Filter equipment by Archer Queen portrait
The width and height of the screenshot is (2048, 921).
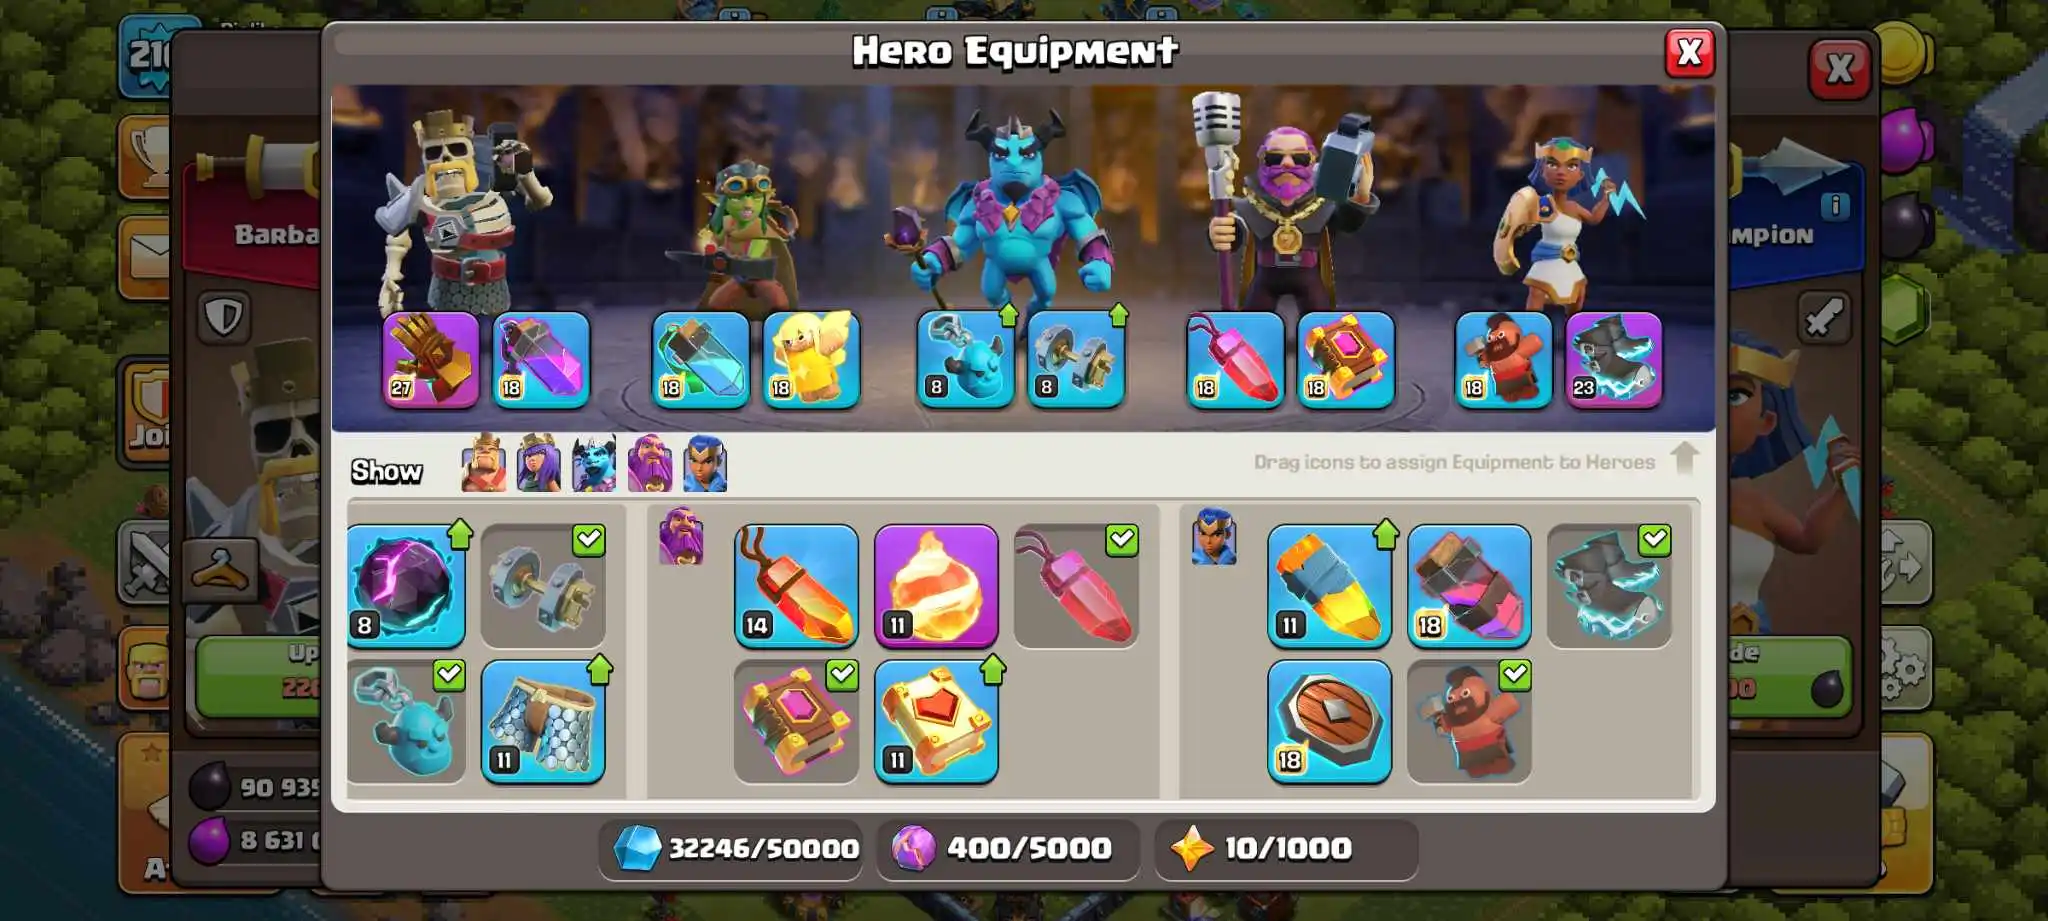pyautogui.click(x=538, y=463)
